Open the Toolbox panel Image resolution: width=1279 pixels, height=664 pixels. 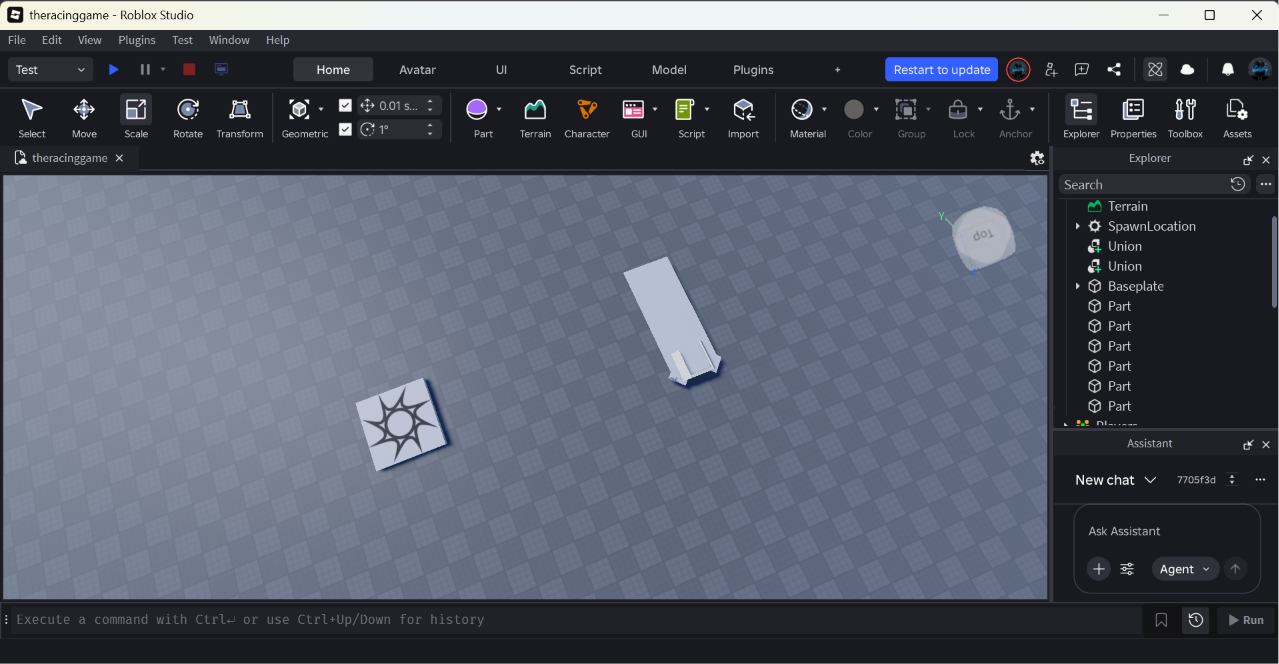1185,117
